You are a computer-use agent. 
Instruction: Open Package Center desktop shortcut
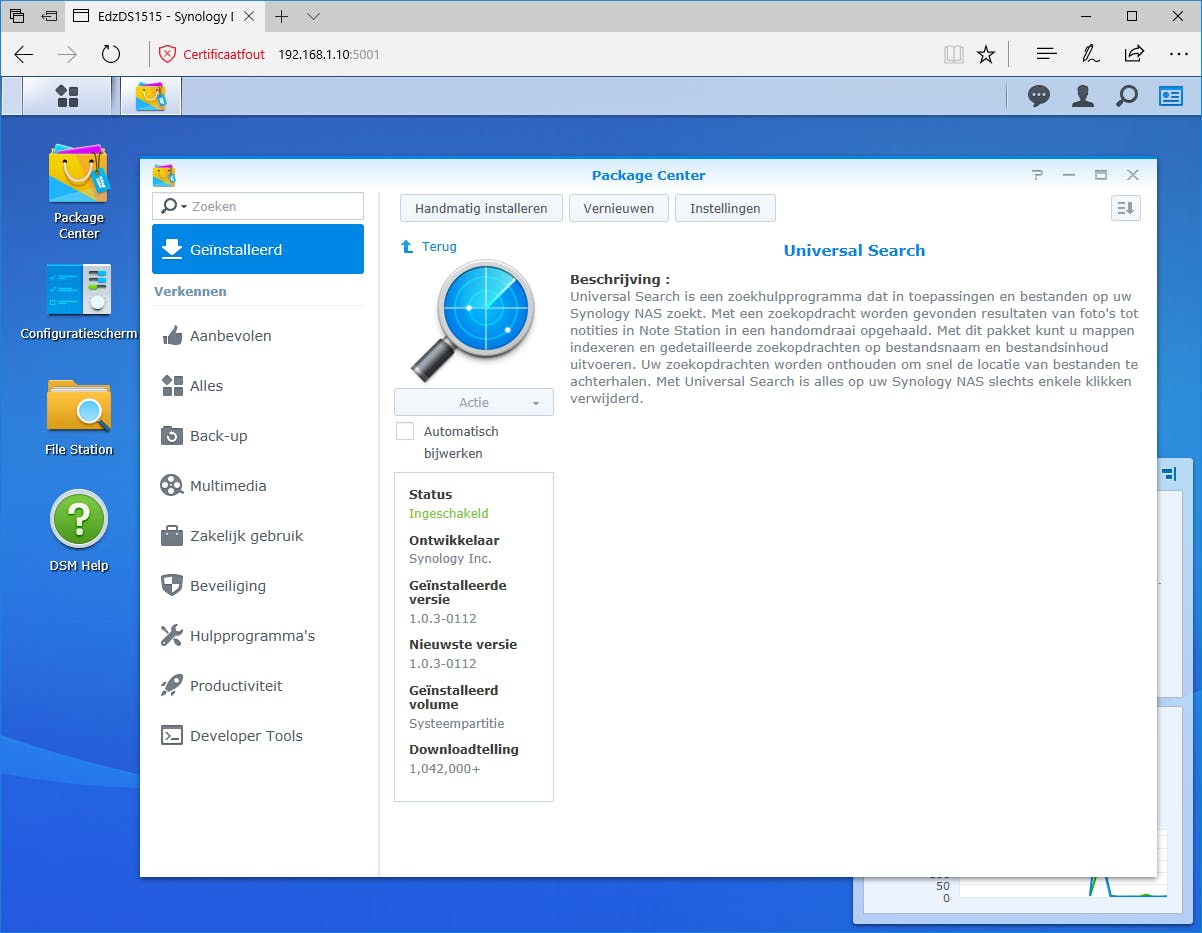(x=78, y=192)
